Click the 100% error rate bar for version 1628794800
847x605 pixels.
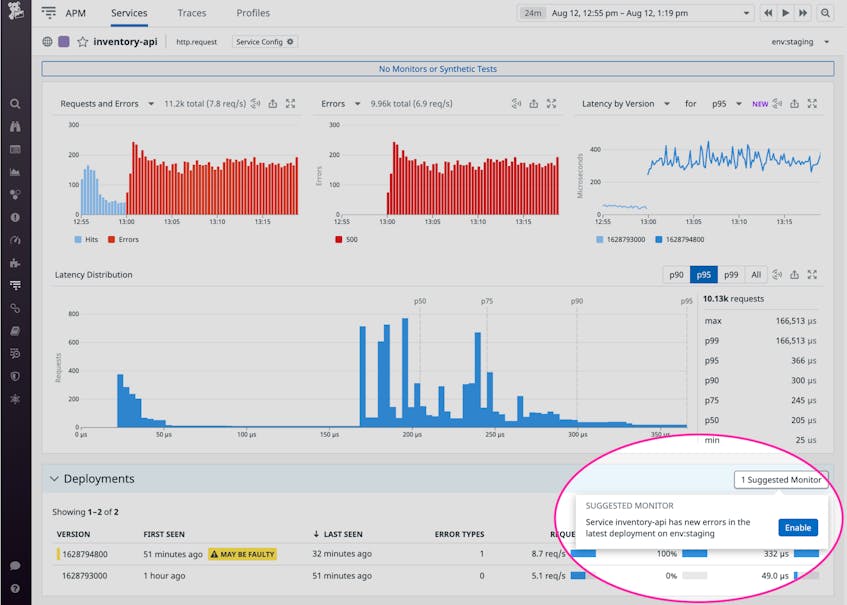(x=694, y=554)
